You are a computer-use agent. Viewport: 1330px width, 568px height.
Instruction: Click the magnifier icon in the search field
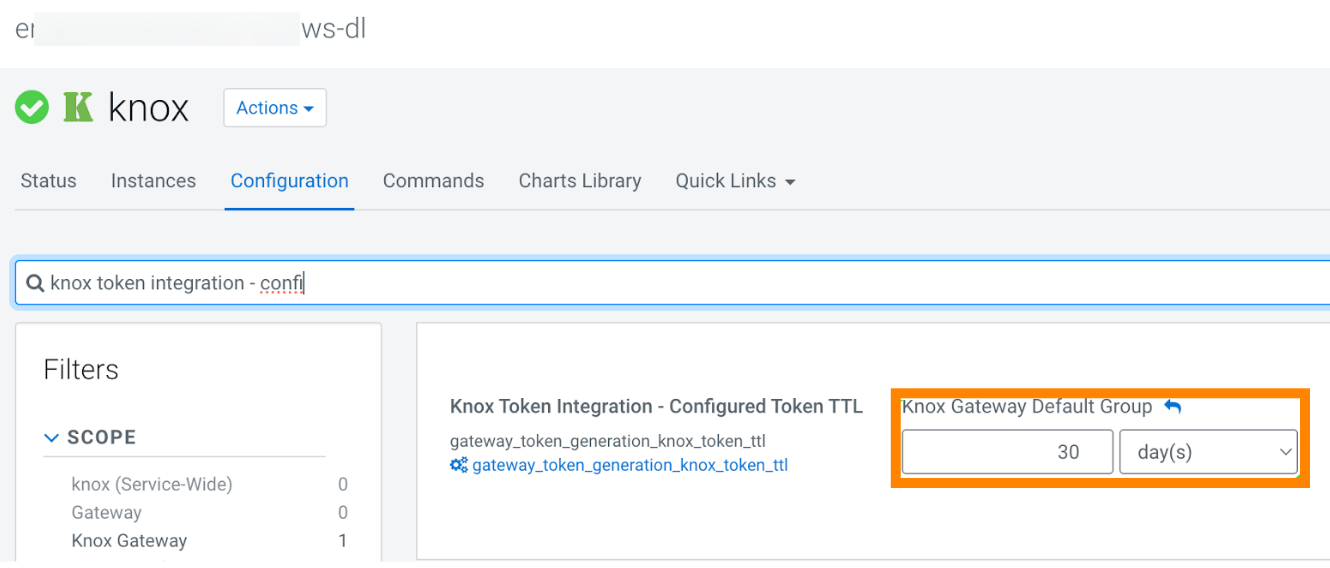(34, 284)
